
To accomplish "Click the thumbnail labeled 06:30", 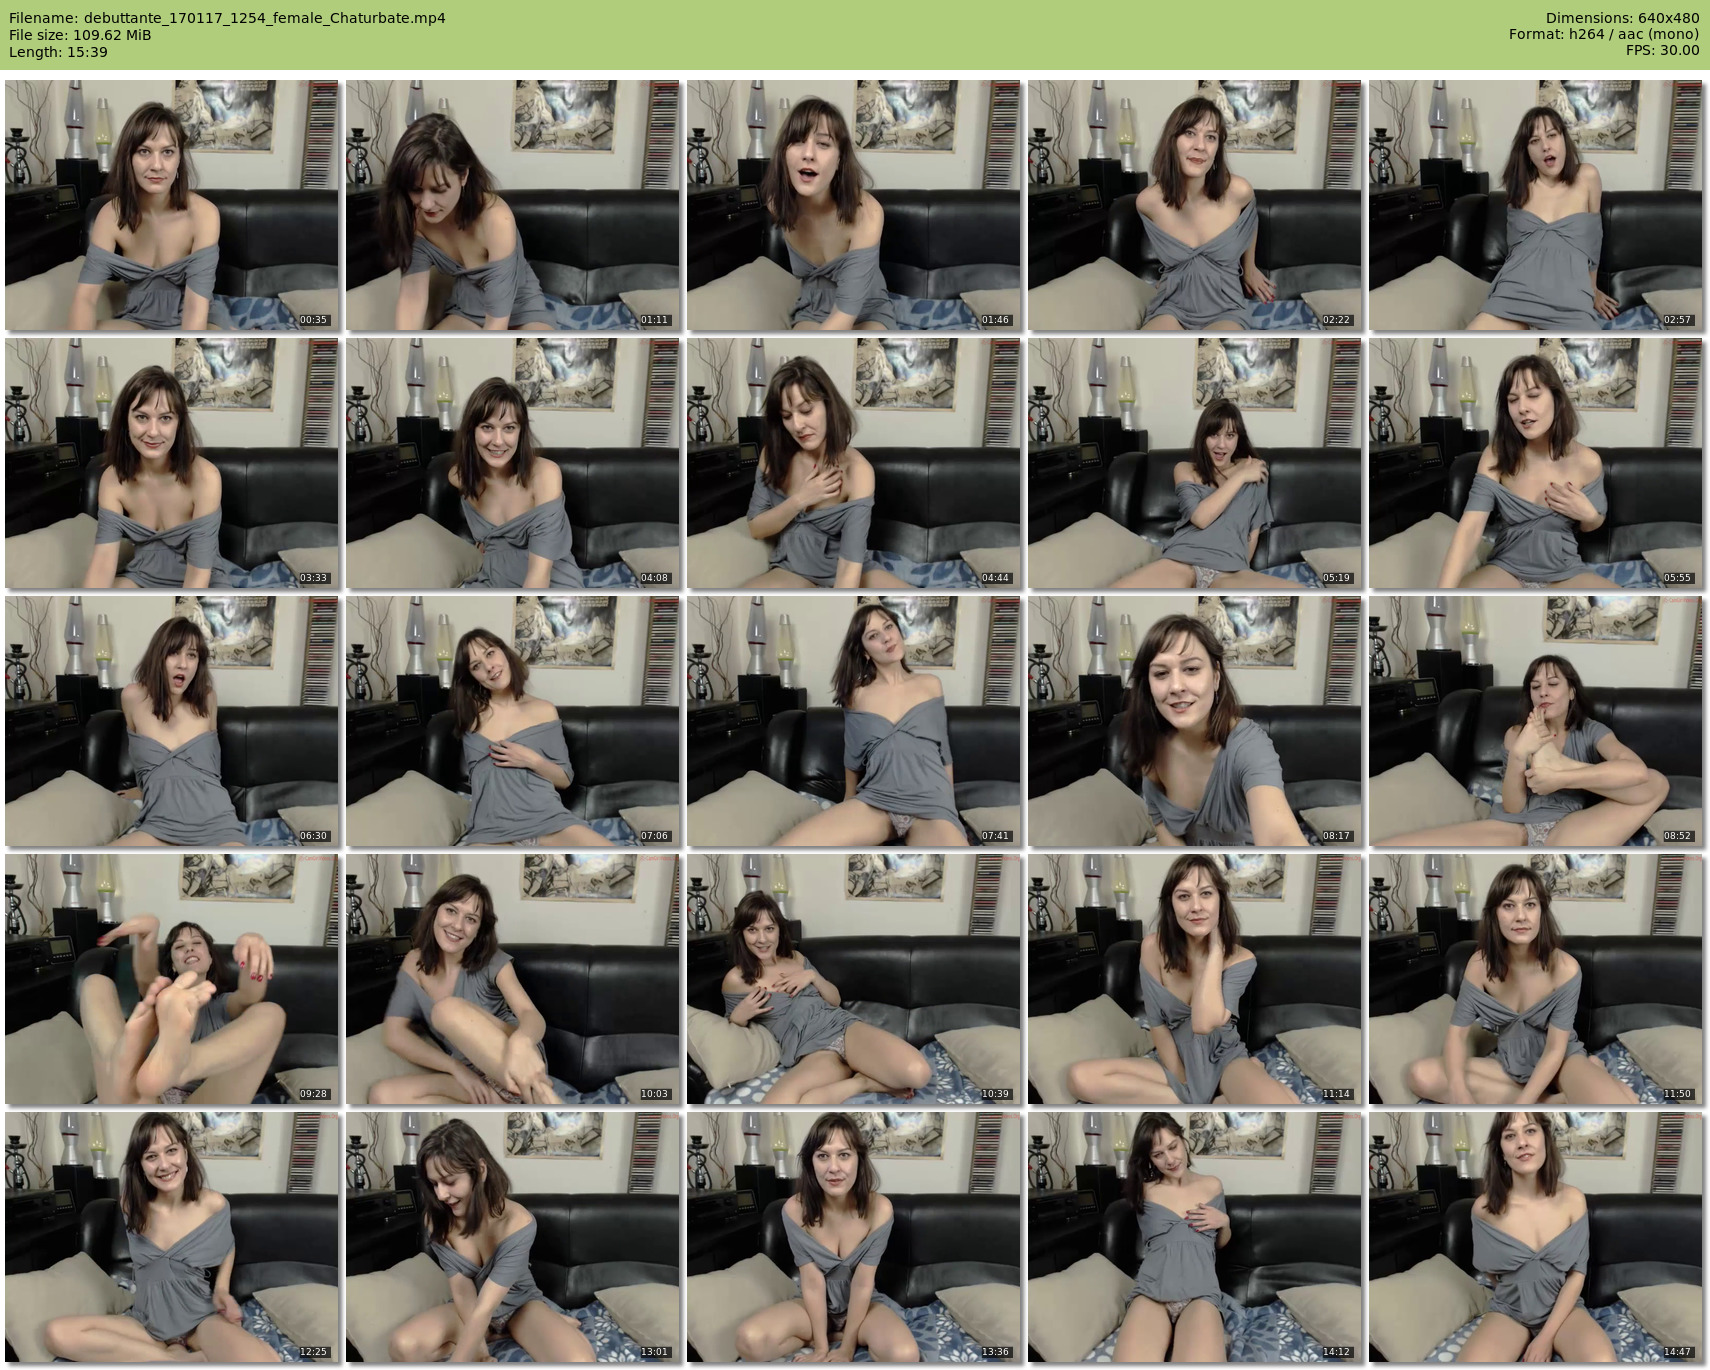I will (171, 721).
